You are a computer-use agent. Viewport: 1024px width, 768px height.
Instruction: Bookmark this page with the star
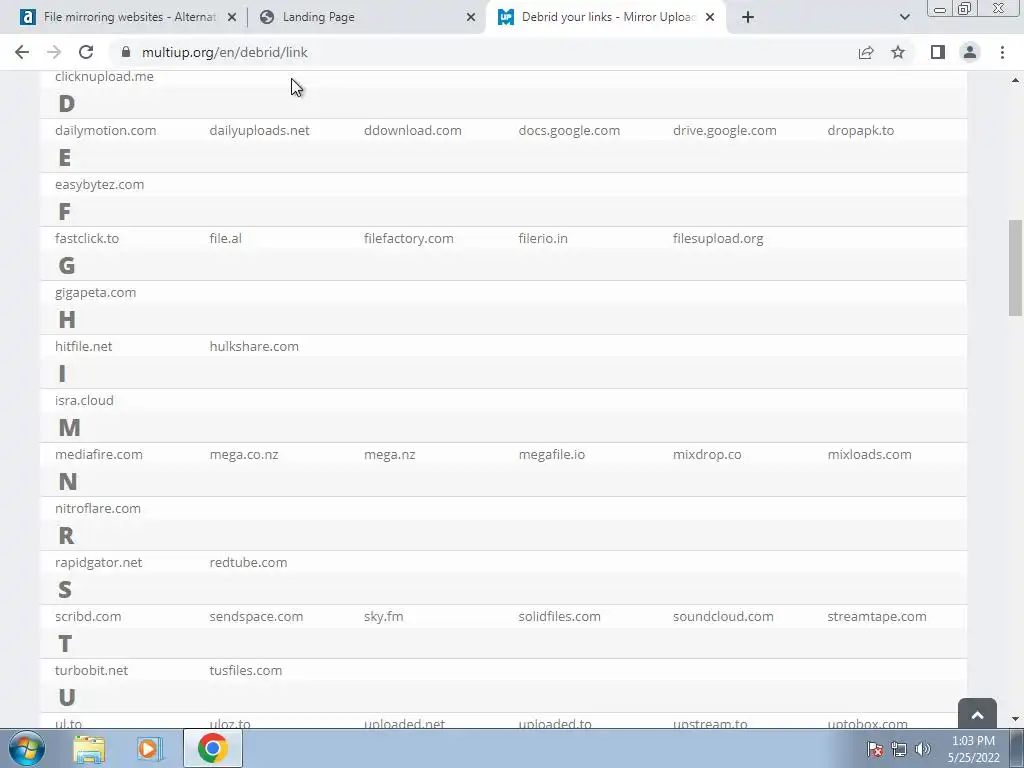(x=898, y=52)
